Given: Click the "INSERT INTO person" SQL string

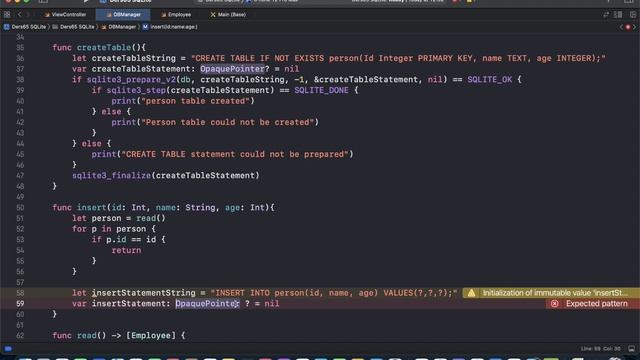Looking at the screenshot, I should tap(333, 293).
